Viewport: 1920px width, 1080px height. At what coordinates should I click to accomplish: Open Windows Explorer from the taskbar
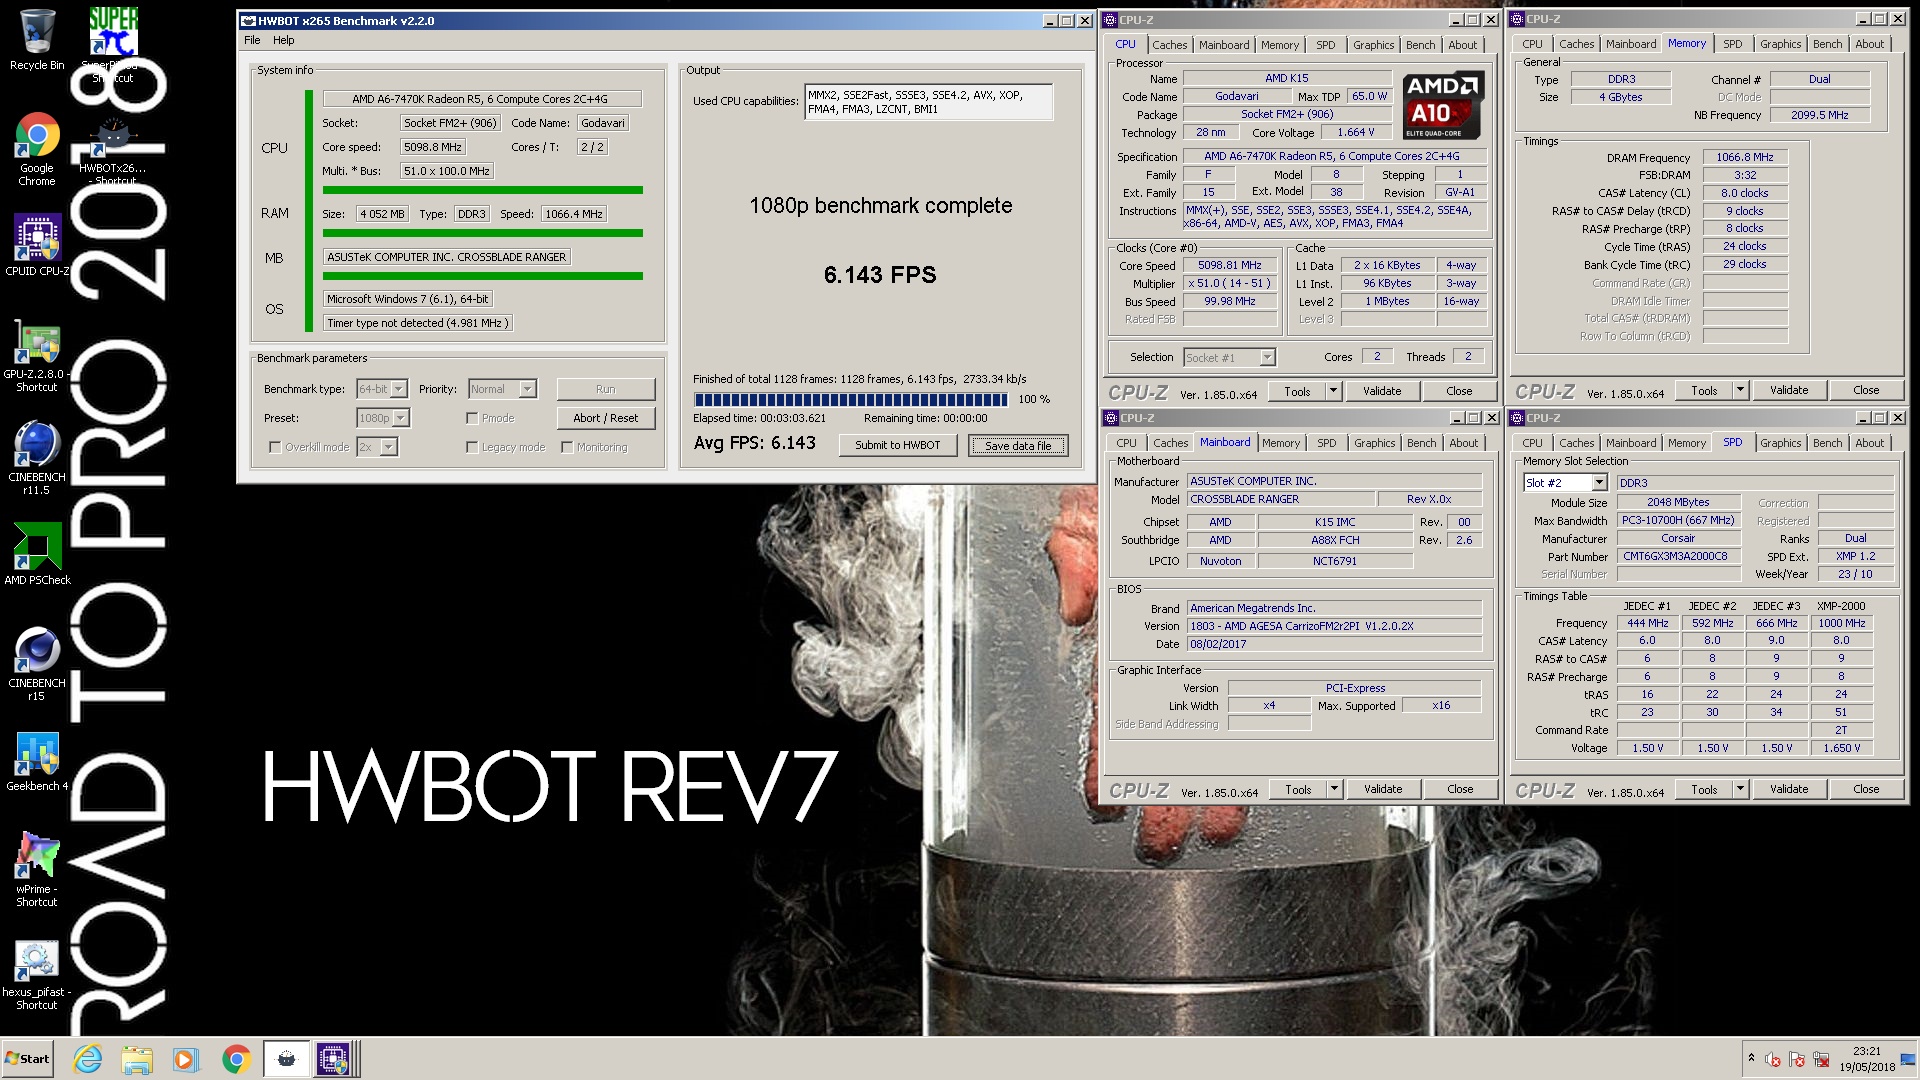click(137, 1059)
